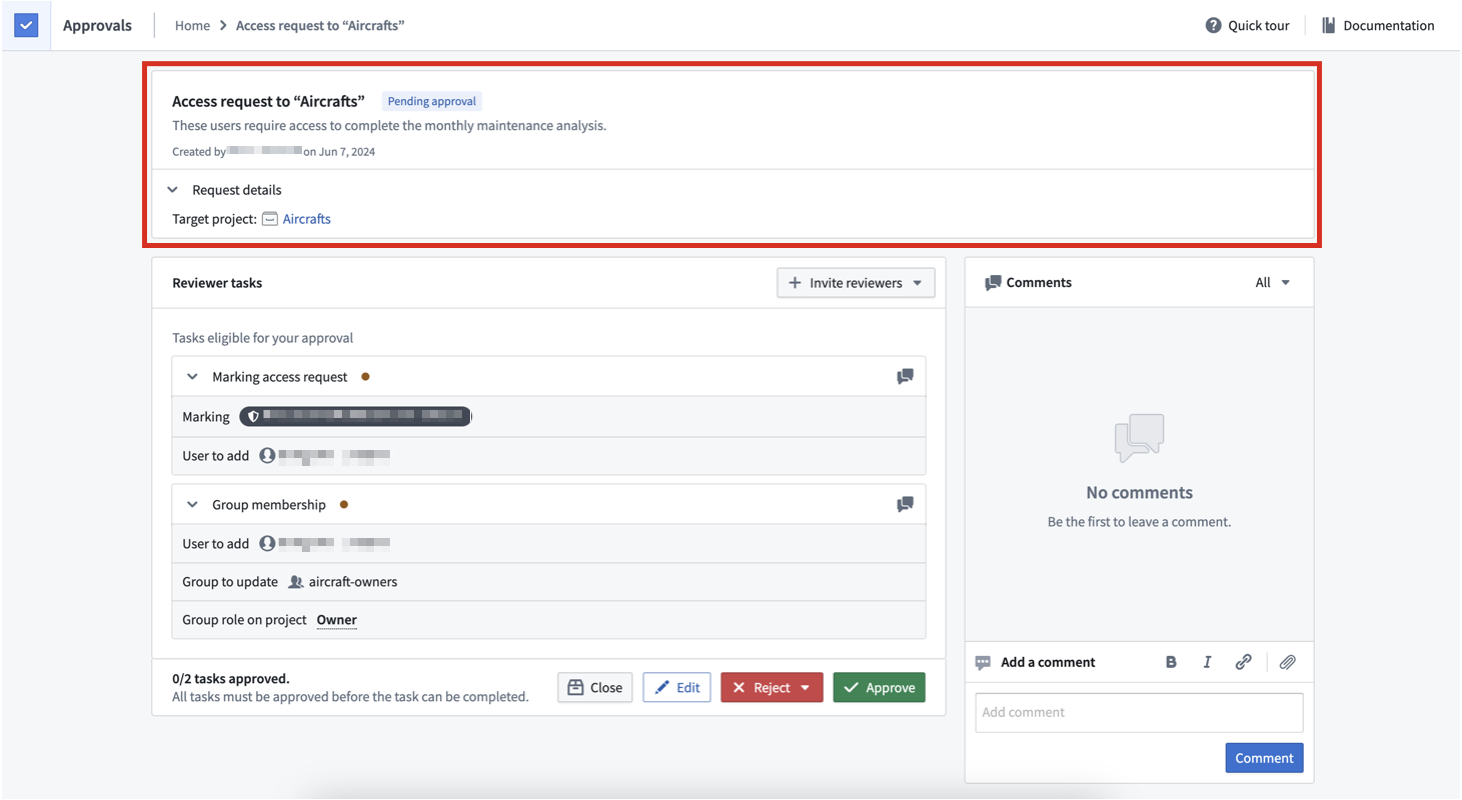
Task: Click the Approvals app checkmark icon
Action: pyautogui.click(x=26, y=25)
